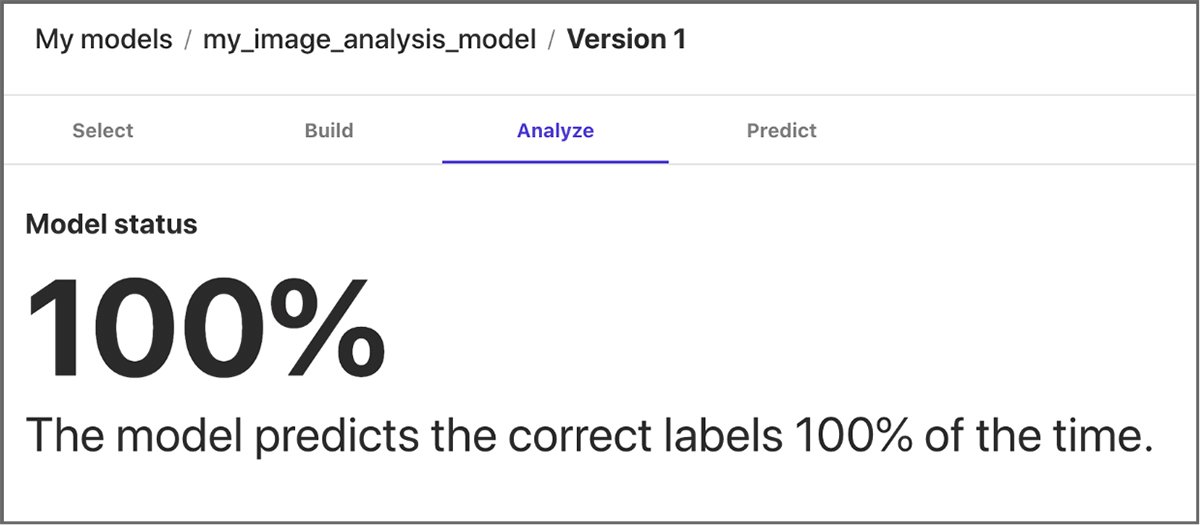Click the word 'time' ending the description
Viewport: 1200px width, 525px height.
1100,436
